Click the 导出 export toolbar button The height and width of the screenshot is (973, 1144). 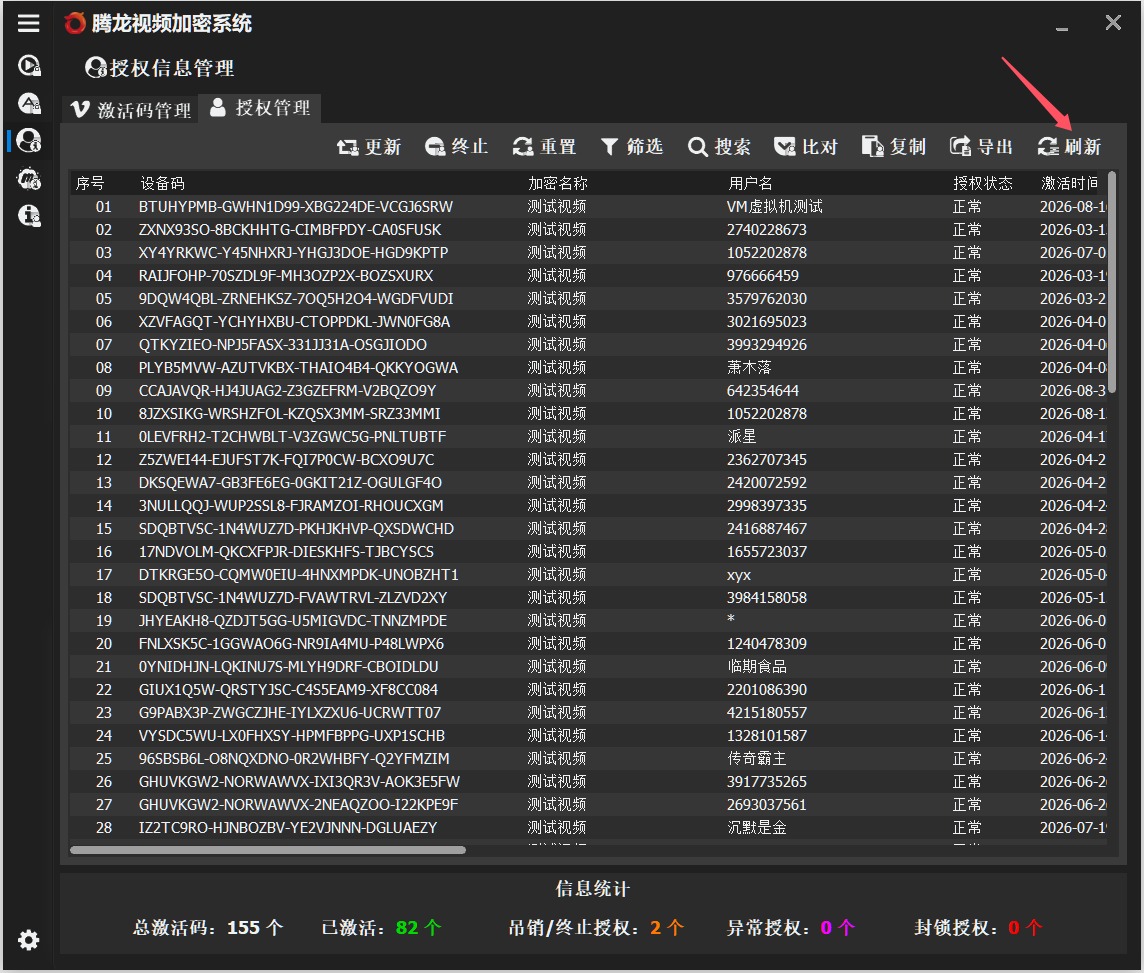981,147
